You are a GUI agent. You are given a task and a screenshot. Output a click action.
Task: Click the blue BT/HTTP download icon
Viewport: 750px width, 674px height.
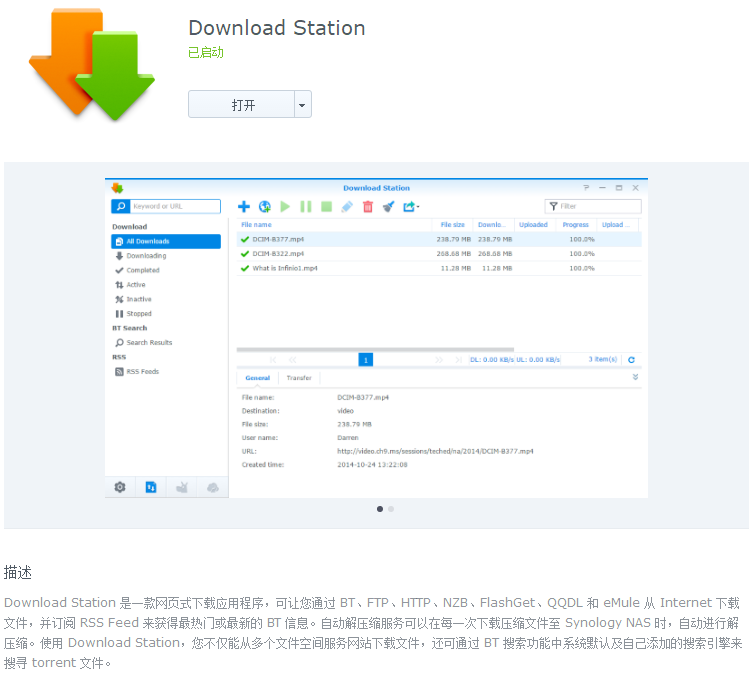click(151, 487)
